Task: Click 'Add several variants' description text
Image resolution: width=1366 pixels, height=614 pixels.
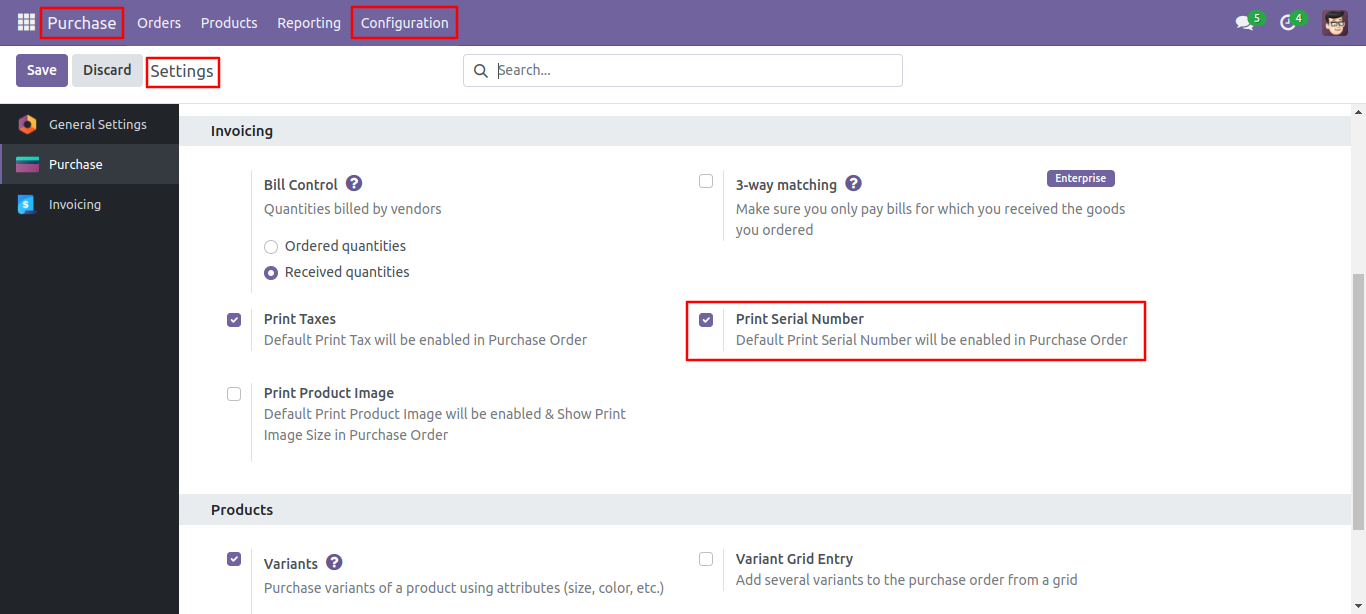Action: point(906,580)
